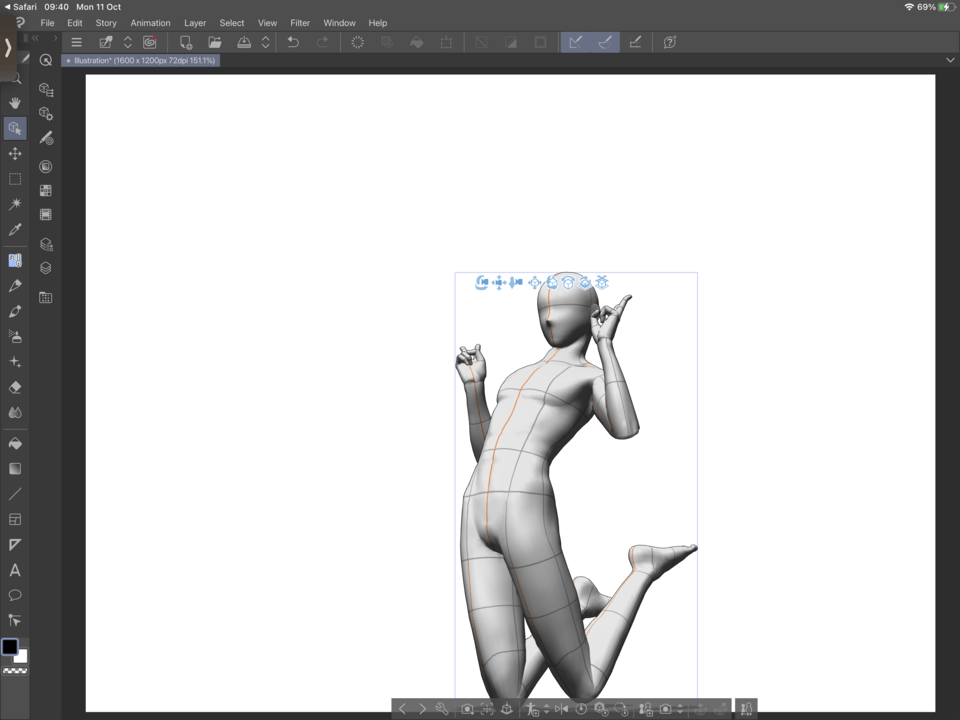
Task: Undo the last action
Action: pos(293,42)
